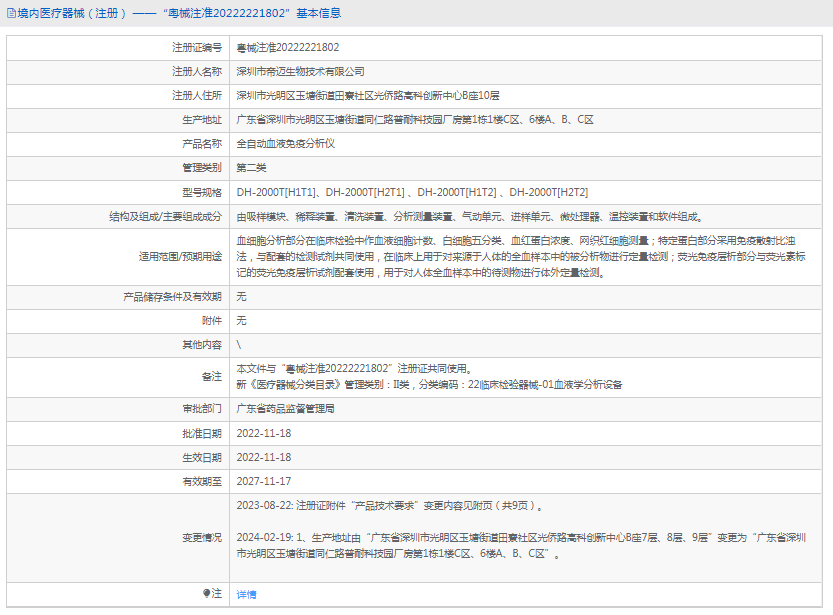Click the 生效日期 label

coord(202,458)
